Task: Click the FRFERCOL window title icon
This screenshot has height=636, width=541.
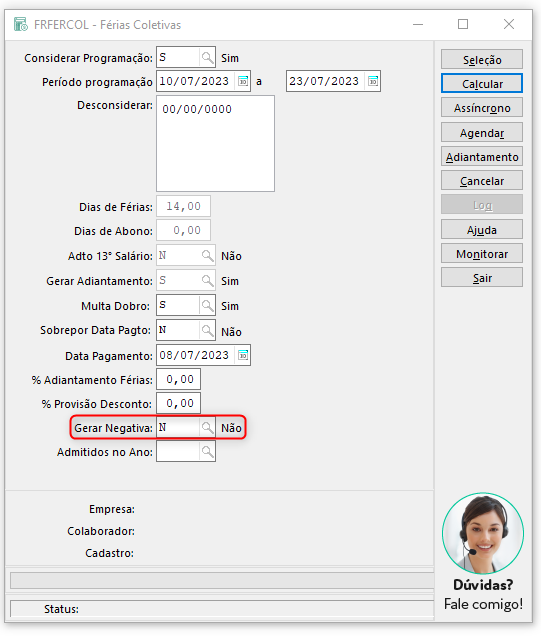Action: [21, 24]
